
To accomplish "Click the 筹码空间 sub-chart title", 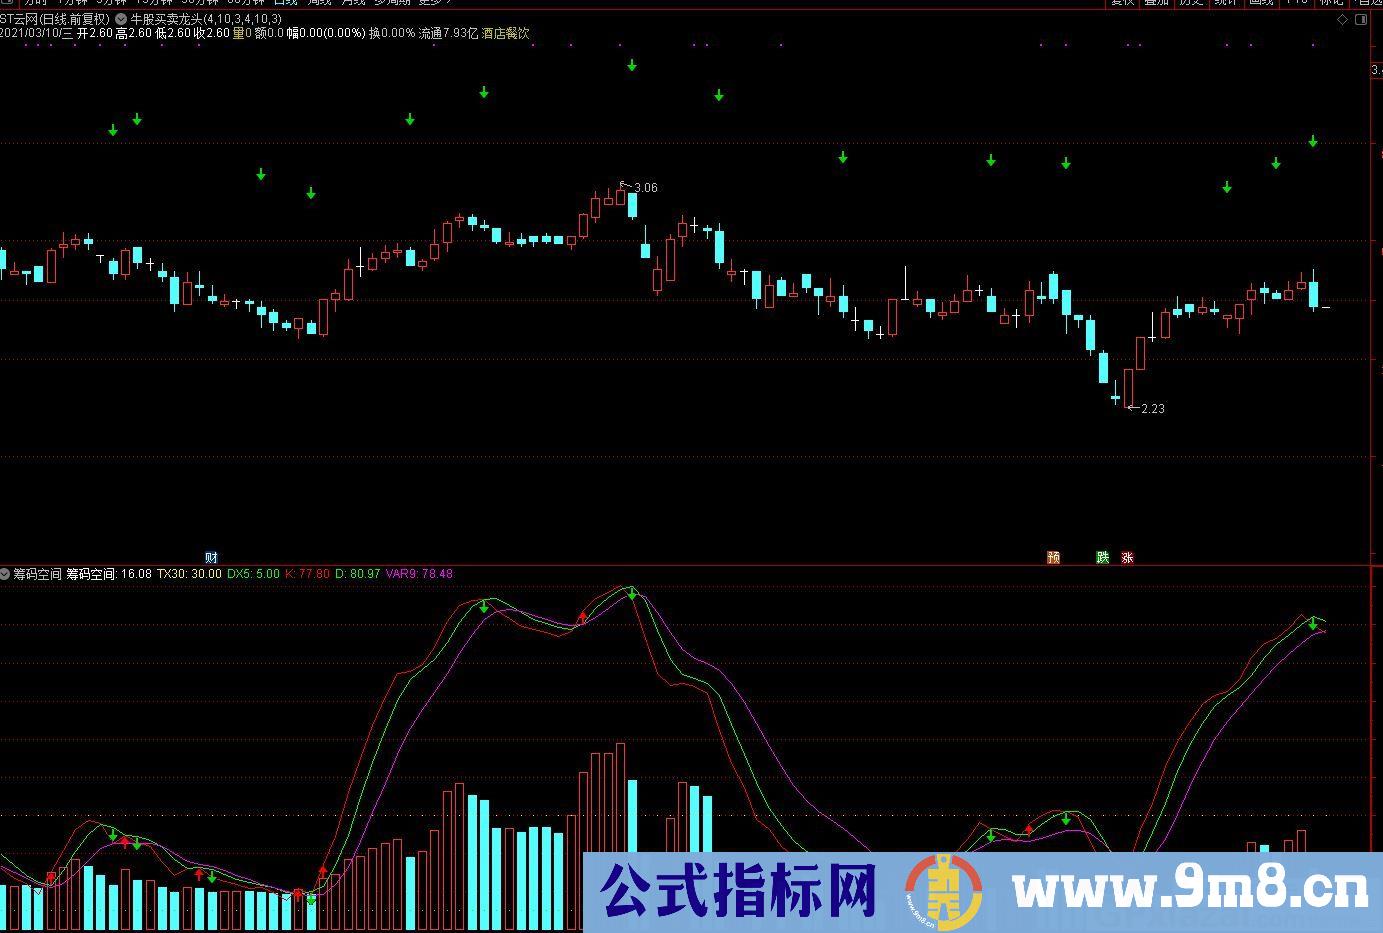I will pos(37,574).
